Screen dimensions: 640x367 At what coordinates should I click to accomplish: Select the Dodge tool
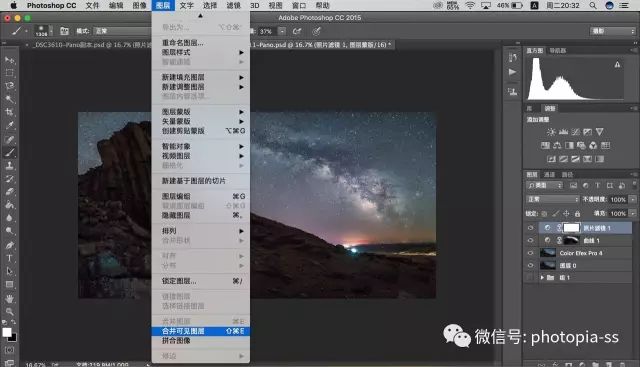click(9, 231)
